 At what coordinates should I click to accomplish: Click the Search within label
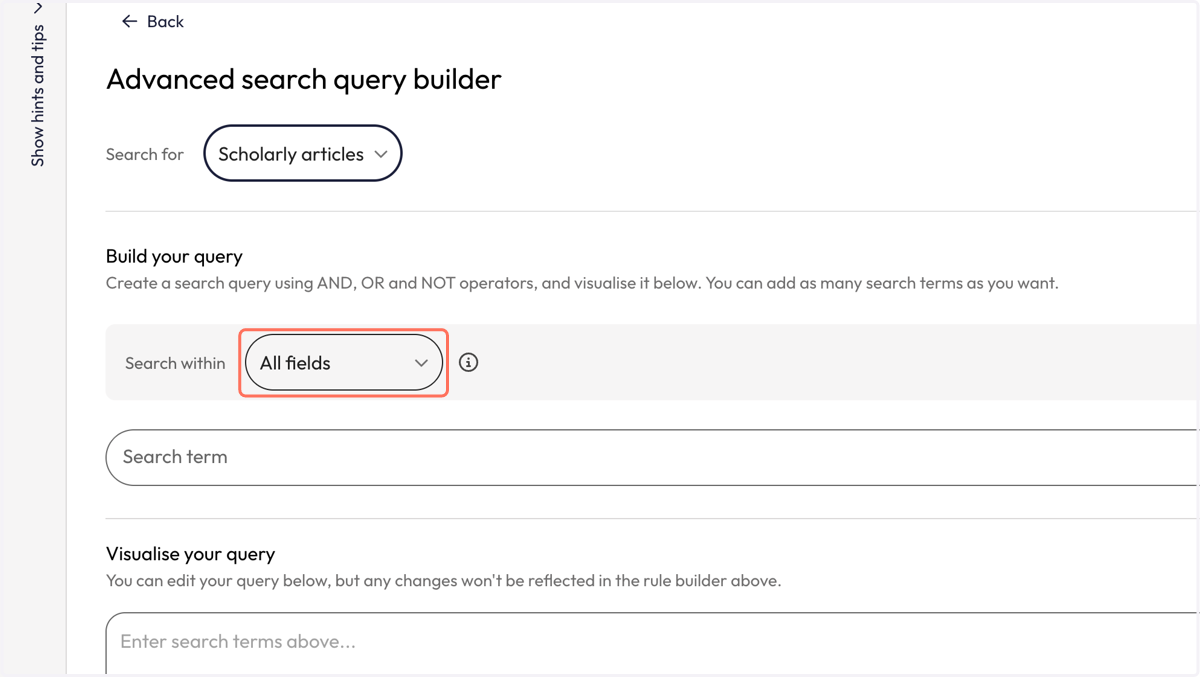(175, 363)
